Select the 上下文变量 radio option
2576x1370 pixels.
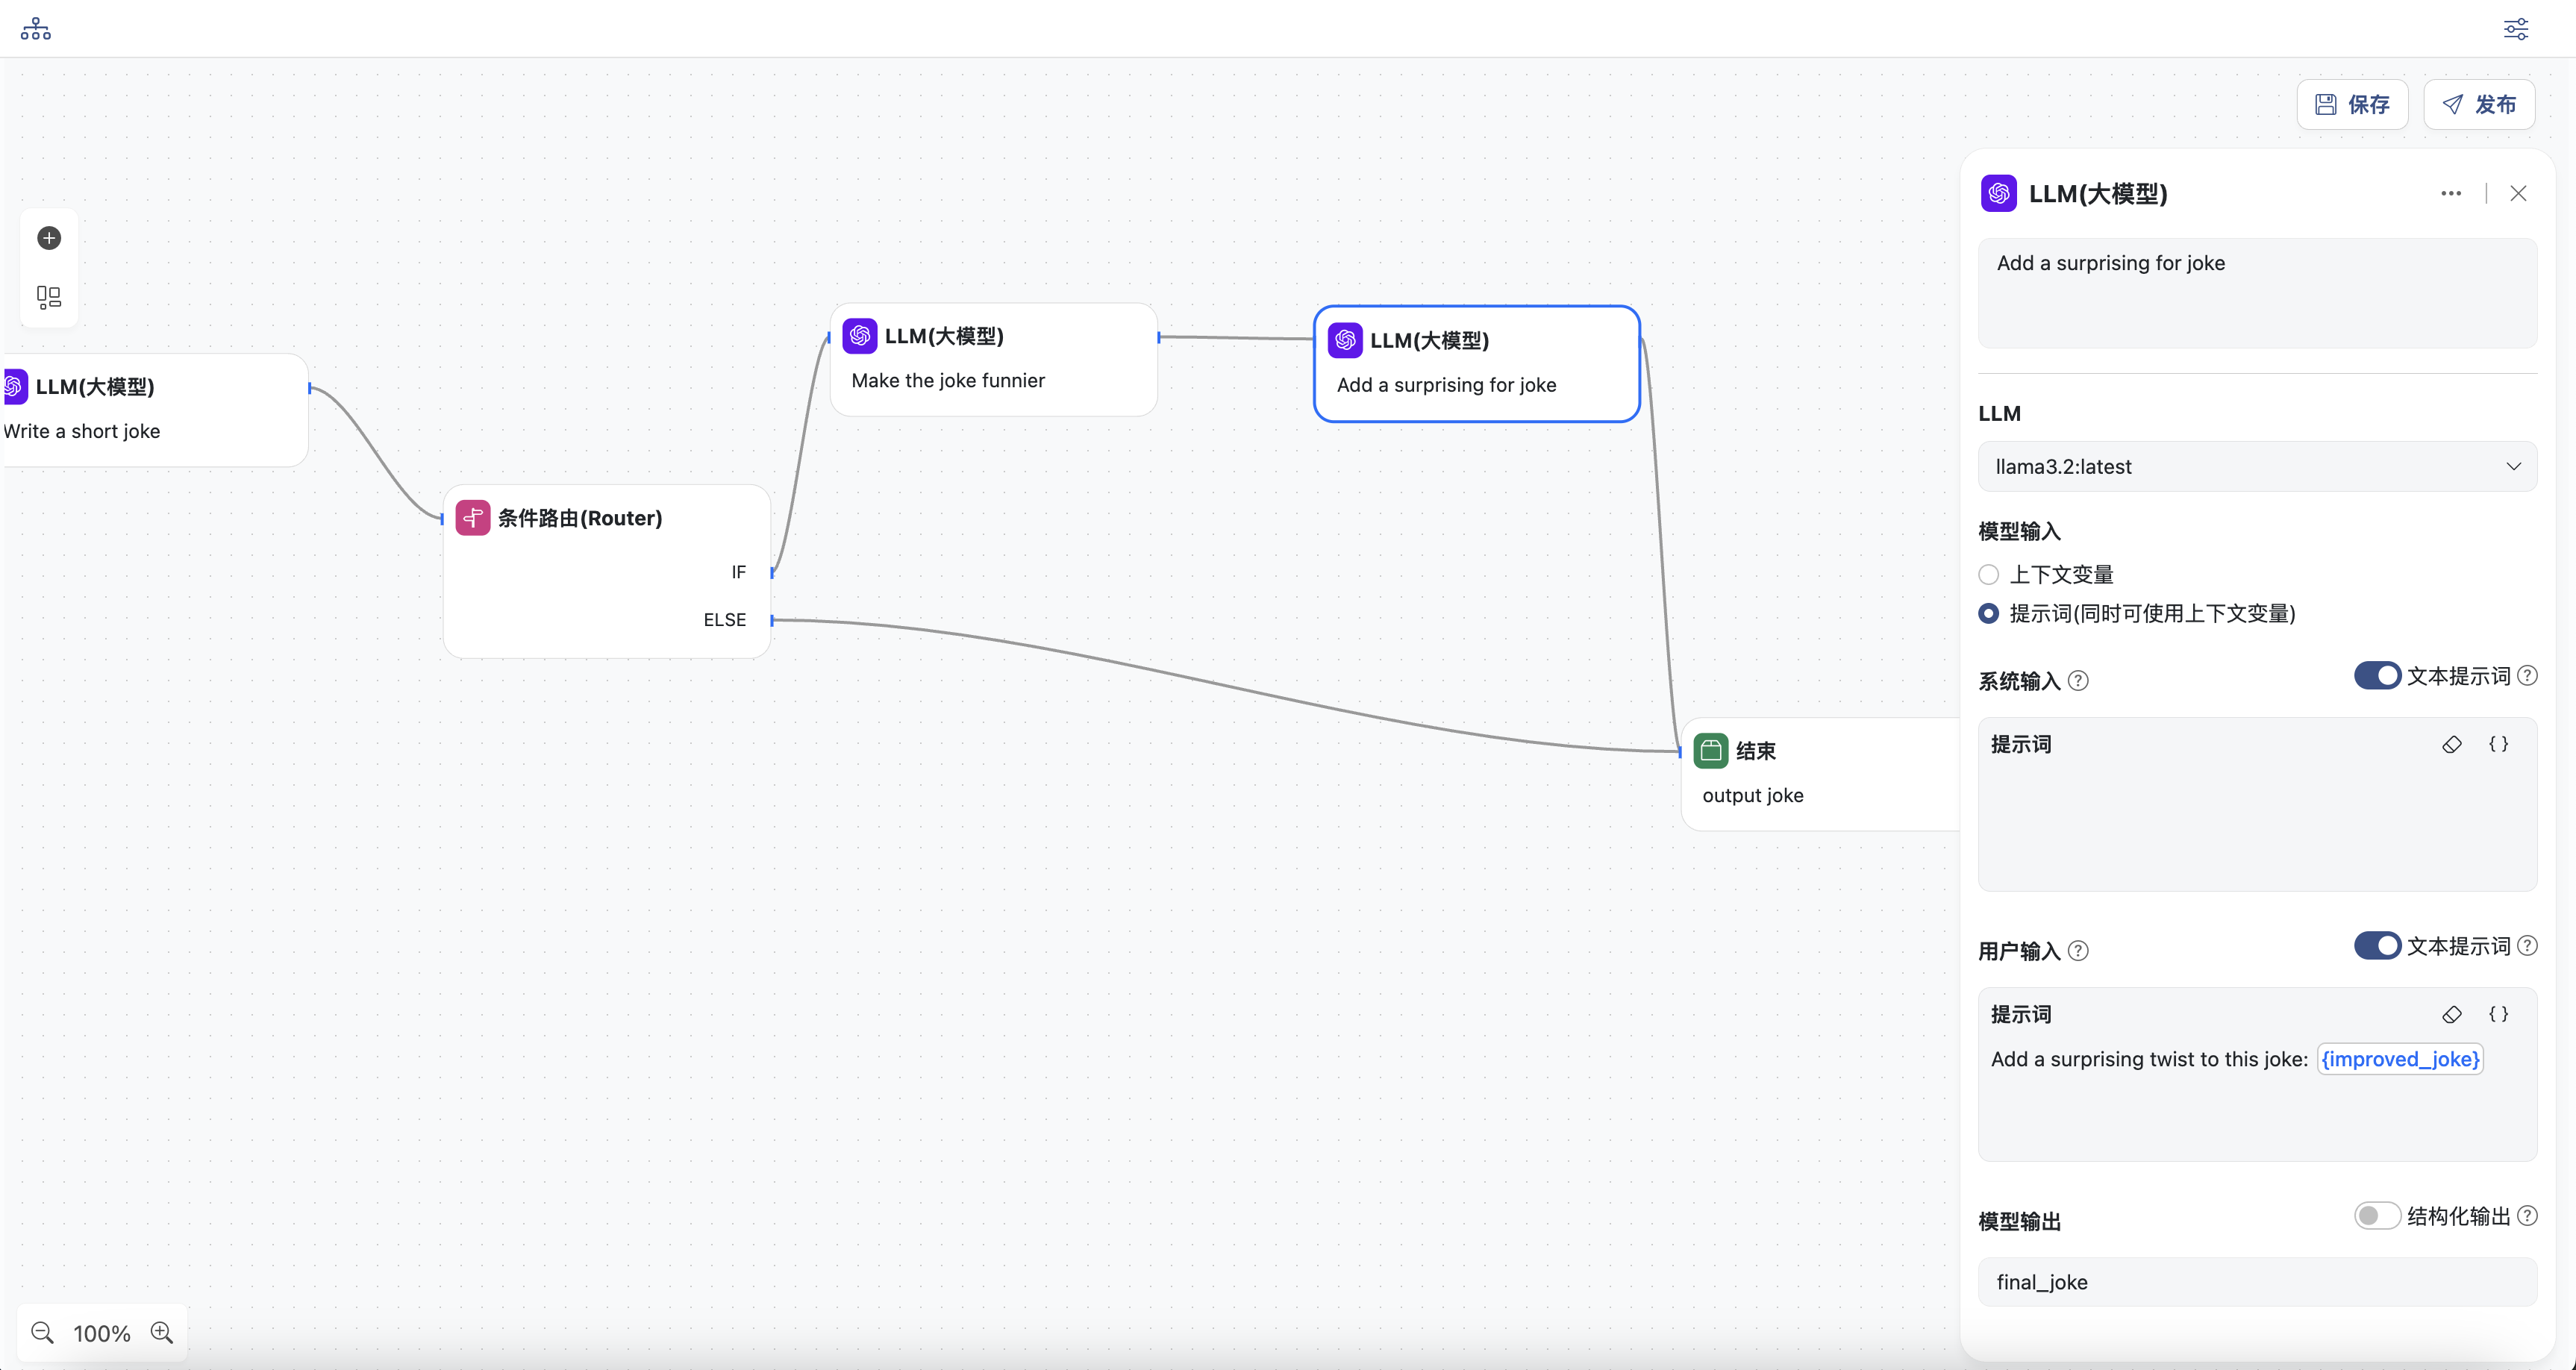click(x=1989, y=575)
